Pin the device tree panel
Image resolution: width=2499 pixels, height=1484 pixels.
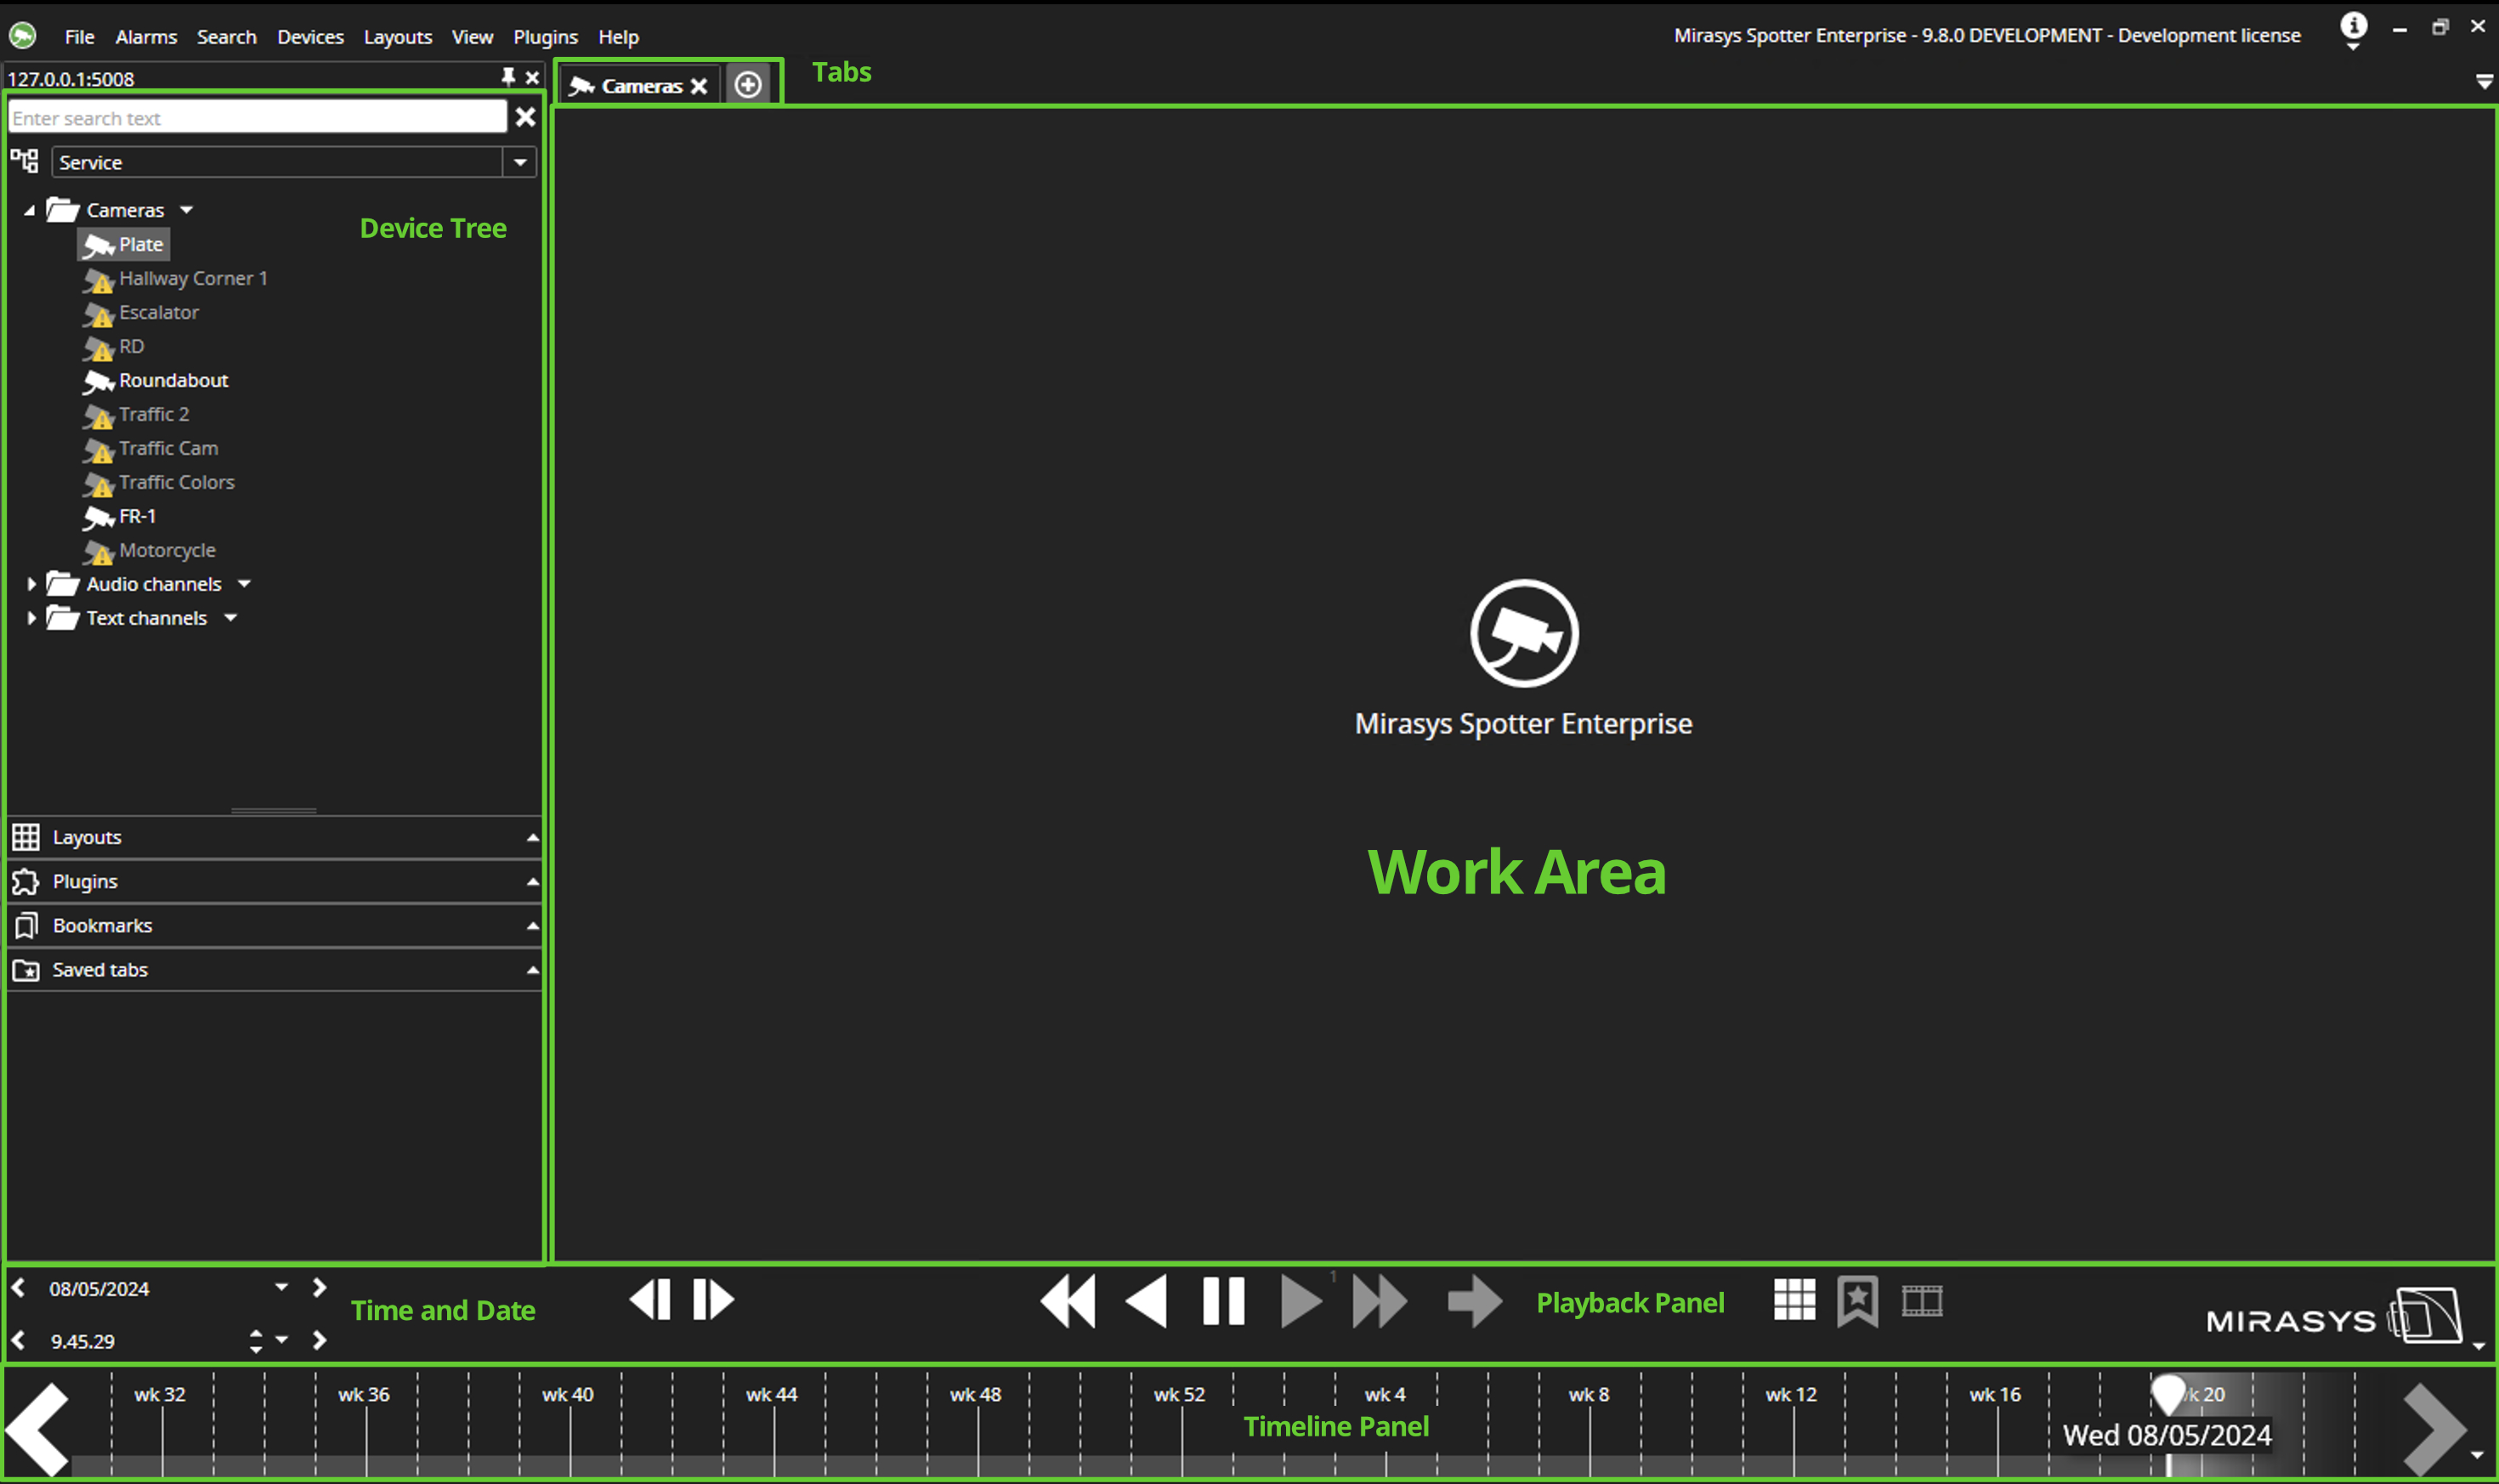click(x=508, y=77)
